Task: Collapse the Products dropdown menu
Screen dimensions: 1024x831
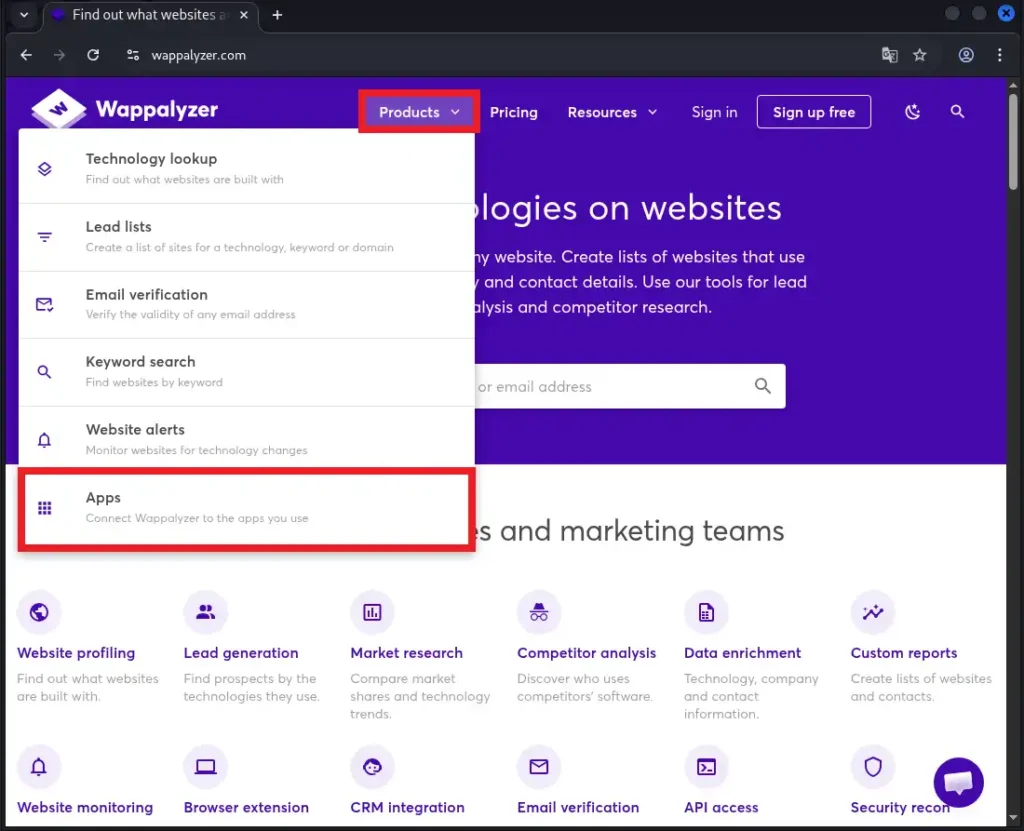Action: [419, 112]
